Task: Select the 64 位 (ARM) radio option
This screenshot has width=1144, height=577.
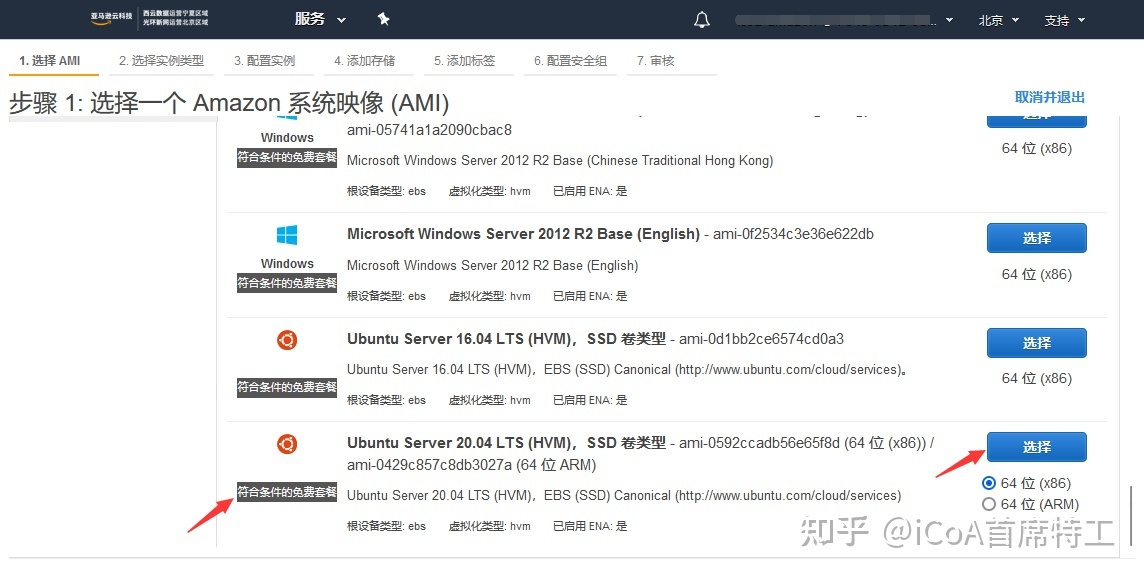Action: click(x=989, y=504)
